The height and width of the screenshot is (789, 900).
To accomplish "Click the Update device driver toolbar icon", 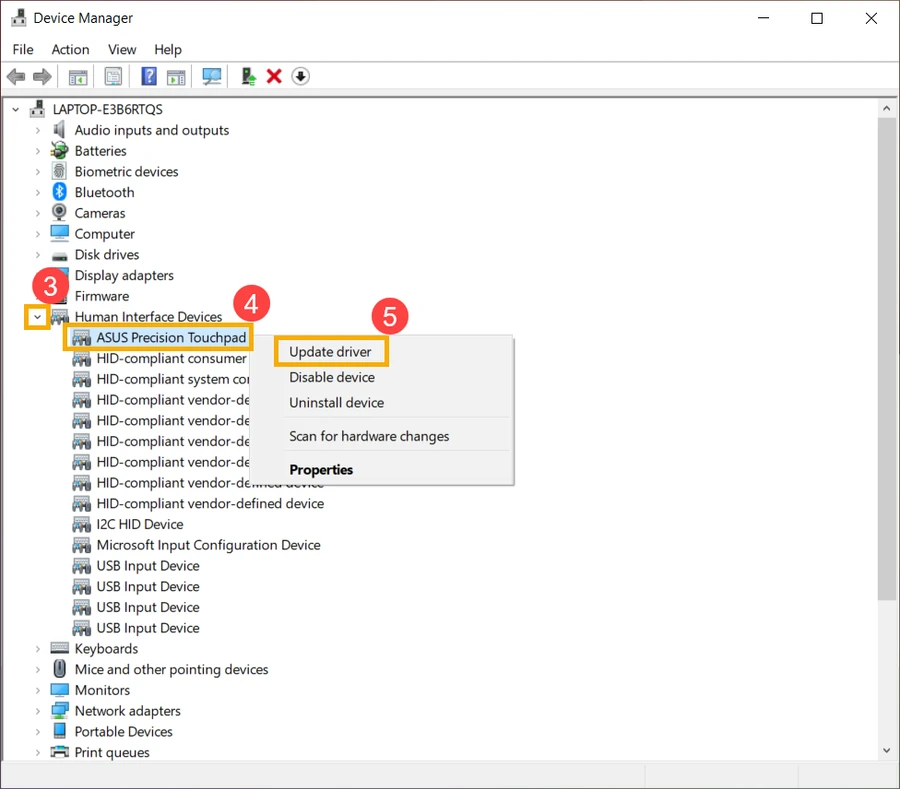I will pos(248,76).
